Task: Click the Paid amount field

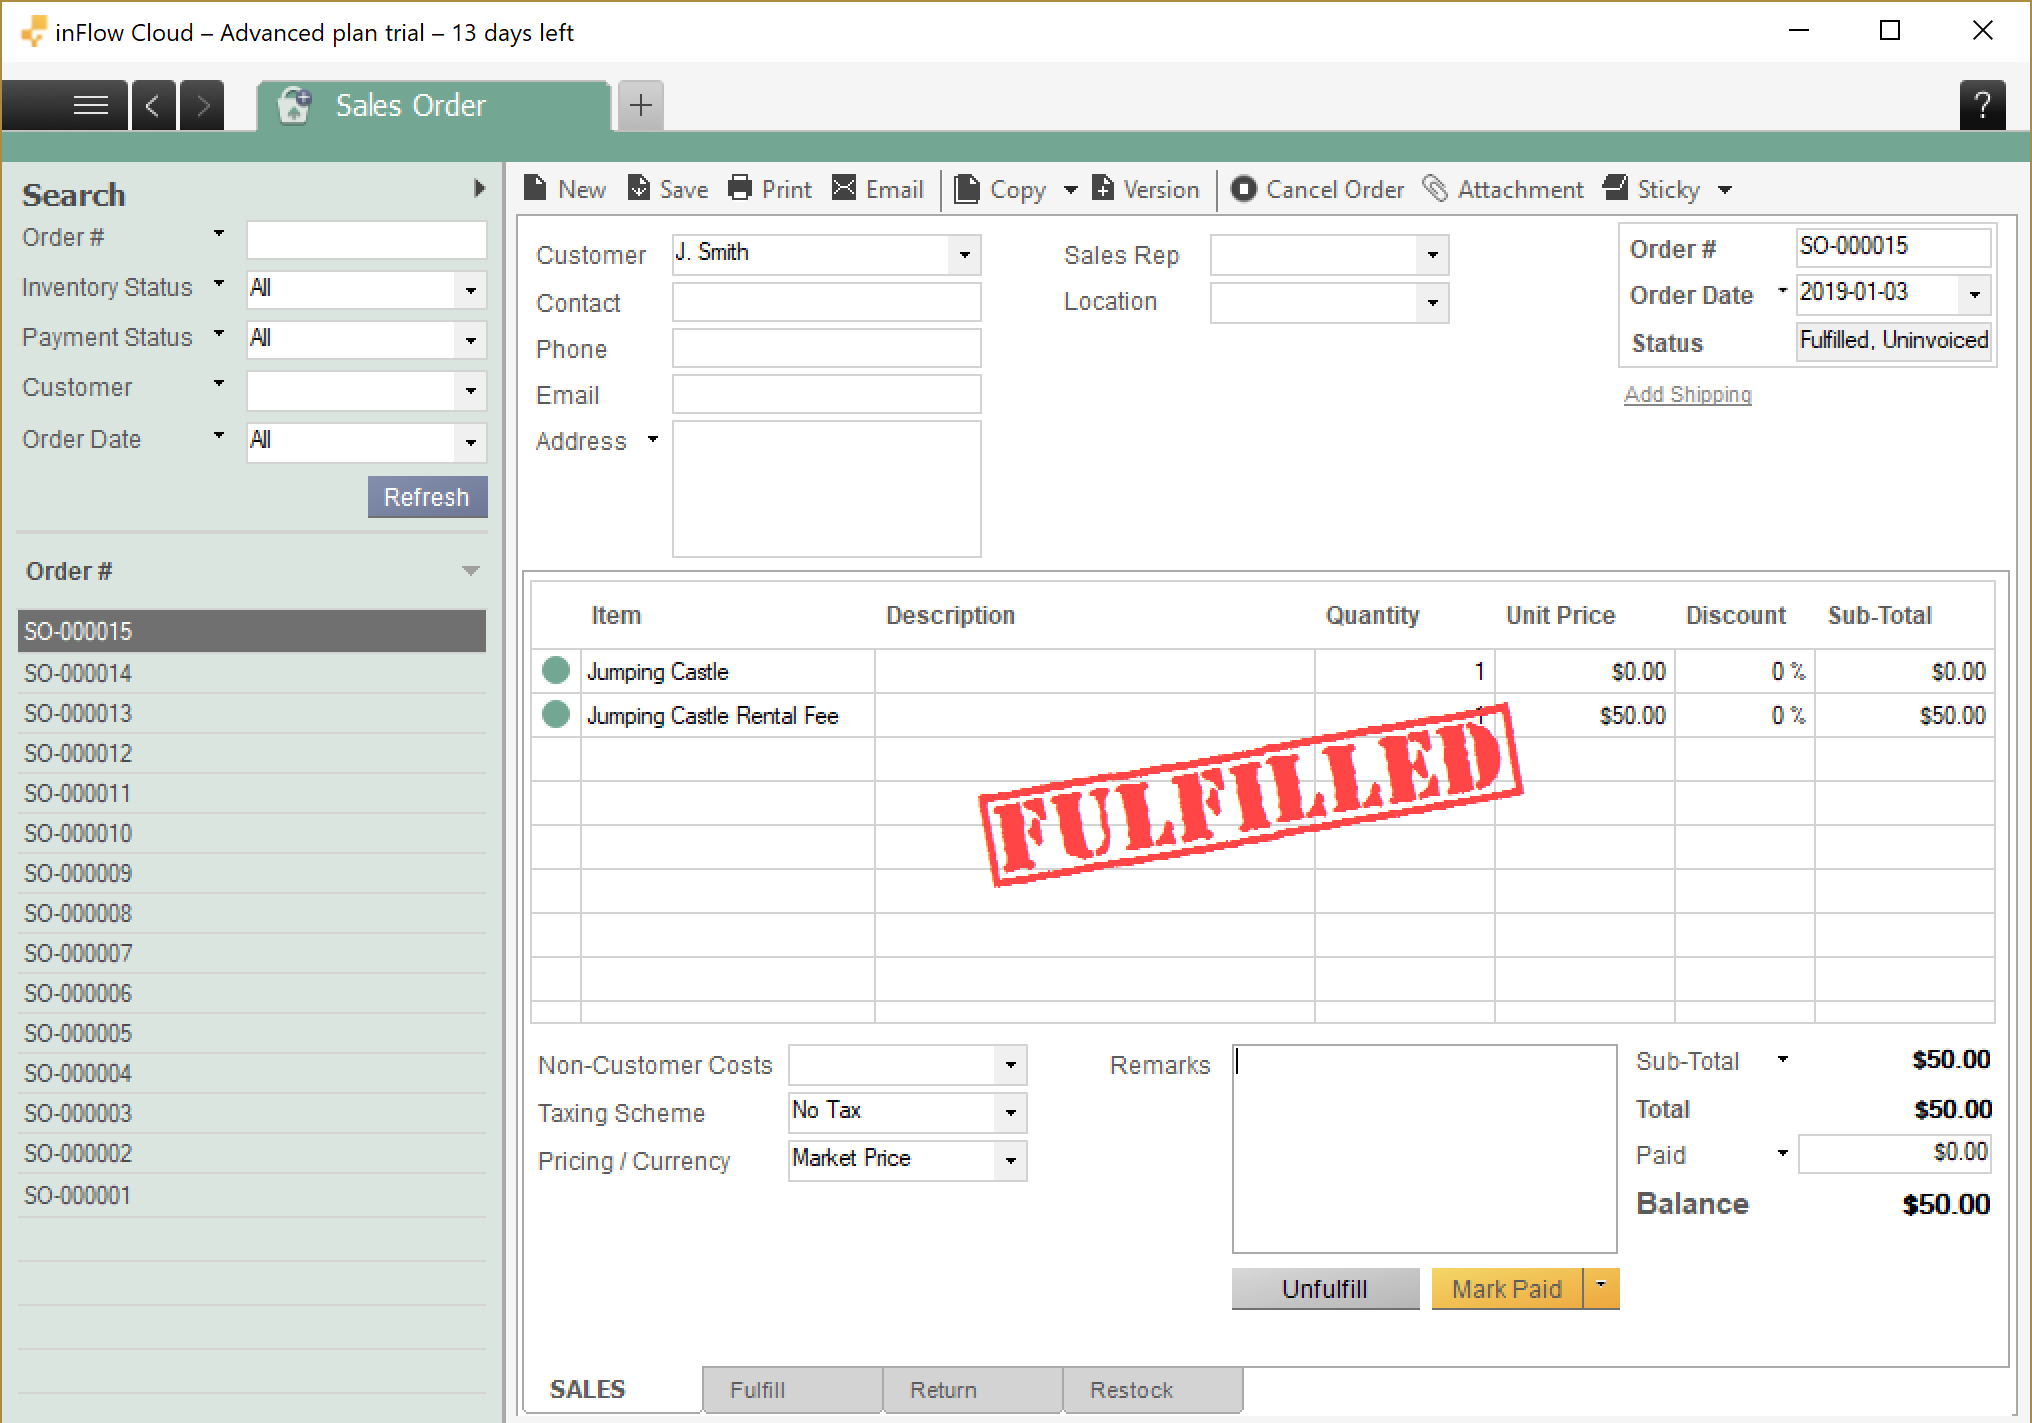Action: point(1894,1153)
